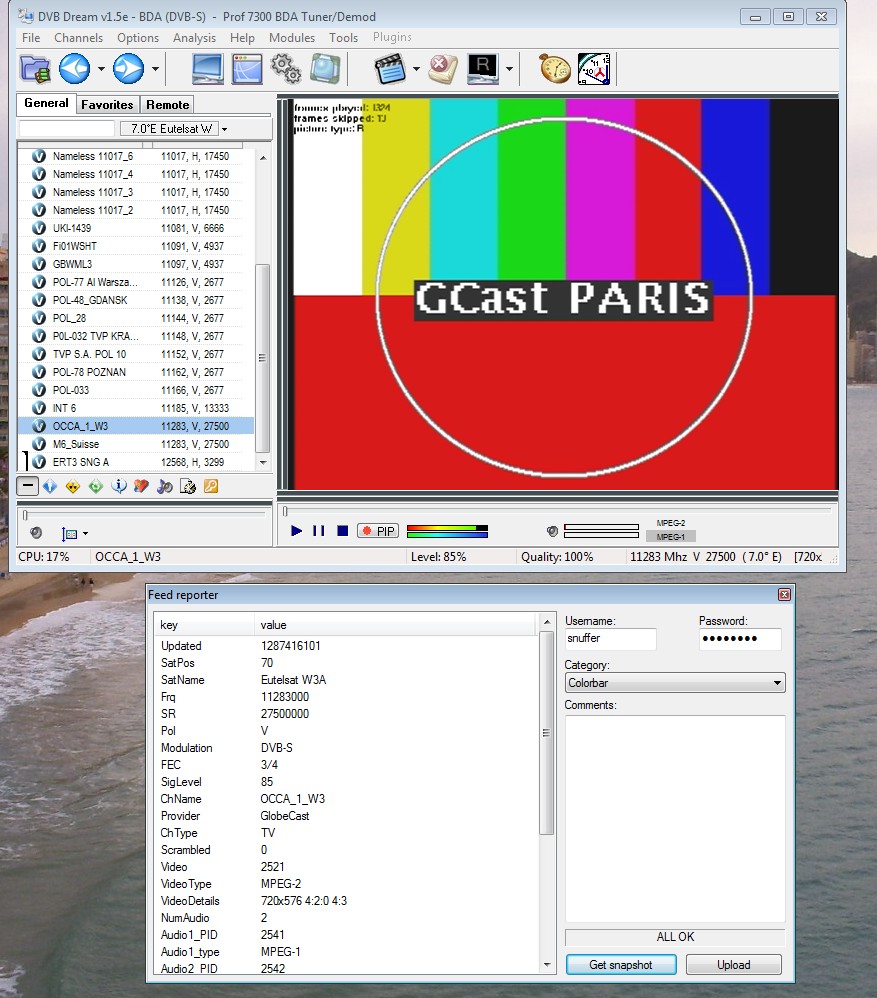
Task: Switch to the Favorites tab
Action: click(107, 105)
